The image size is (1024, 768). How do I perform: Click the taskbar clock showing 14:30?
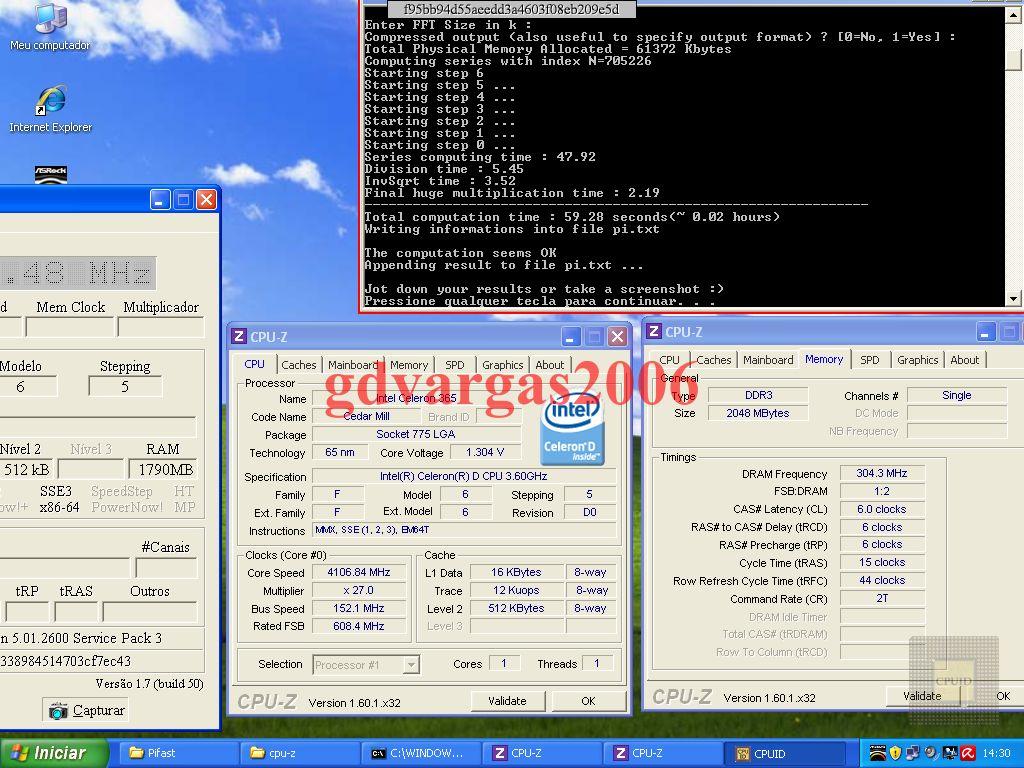click(x=997, y=754)
